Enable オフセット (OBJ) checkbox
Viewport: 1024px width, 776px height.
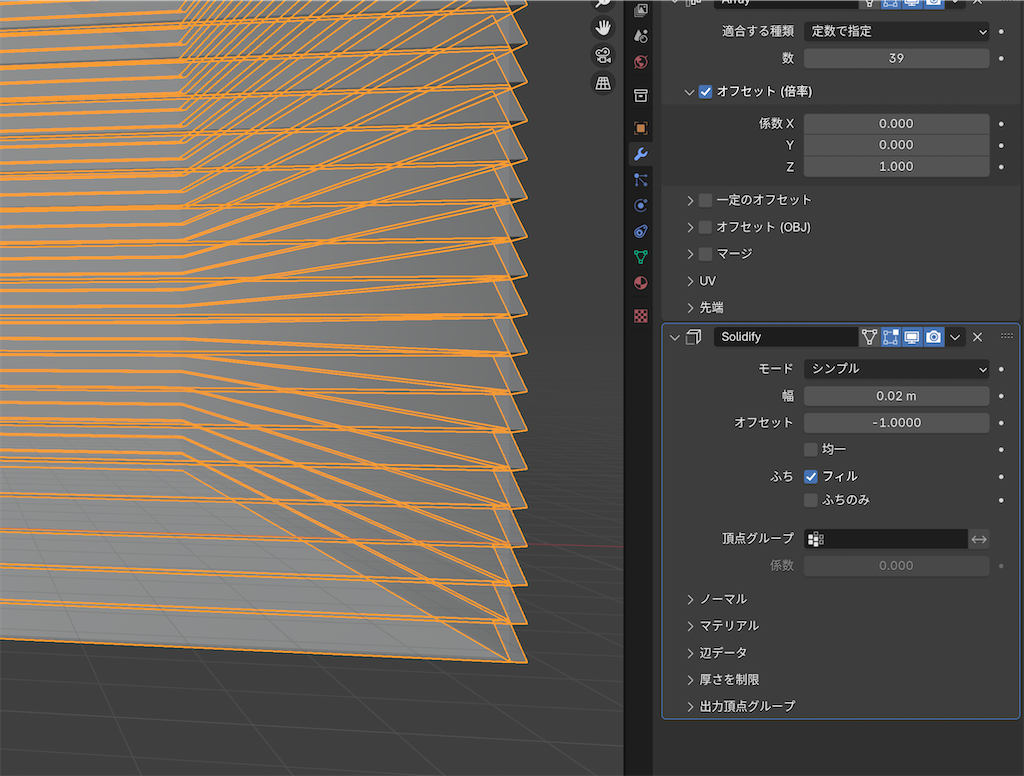click(x=705, y=227)
